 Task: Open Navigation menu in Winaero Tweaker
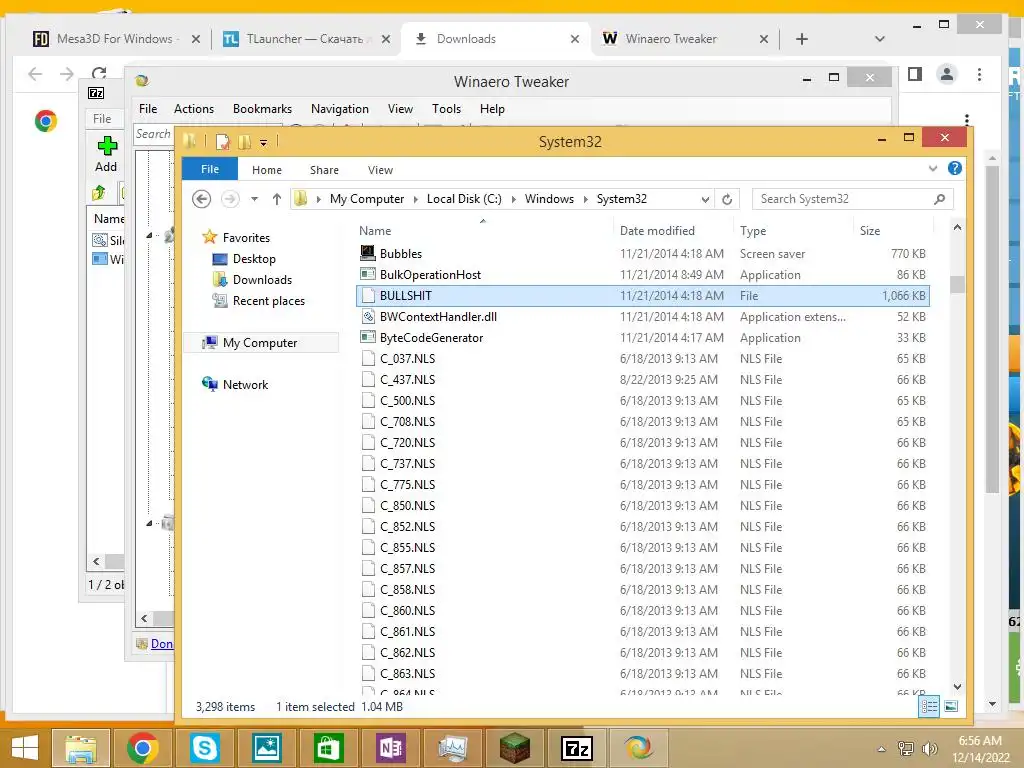pyautogui.click(x=340, y=109)
